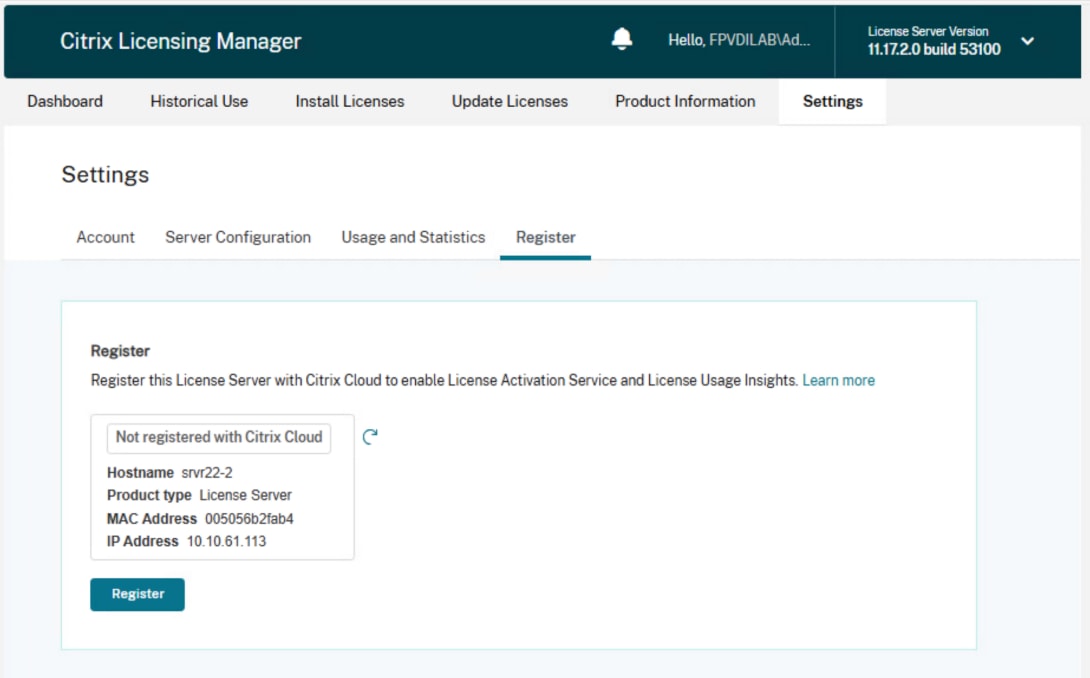Switch to Historical Use tab
Viewport: 1090px width, 678px height.
click(x=199, y=102)
